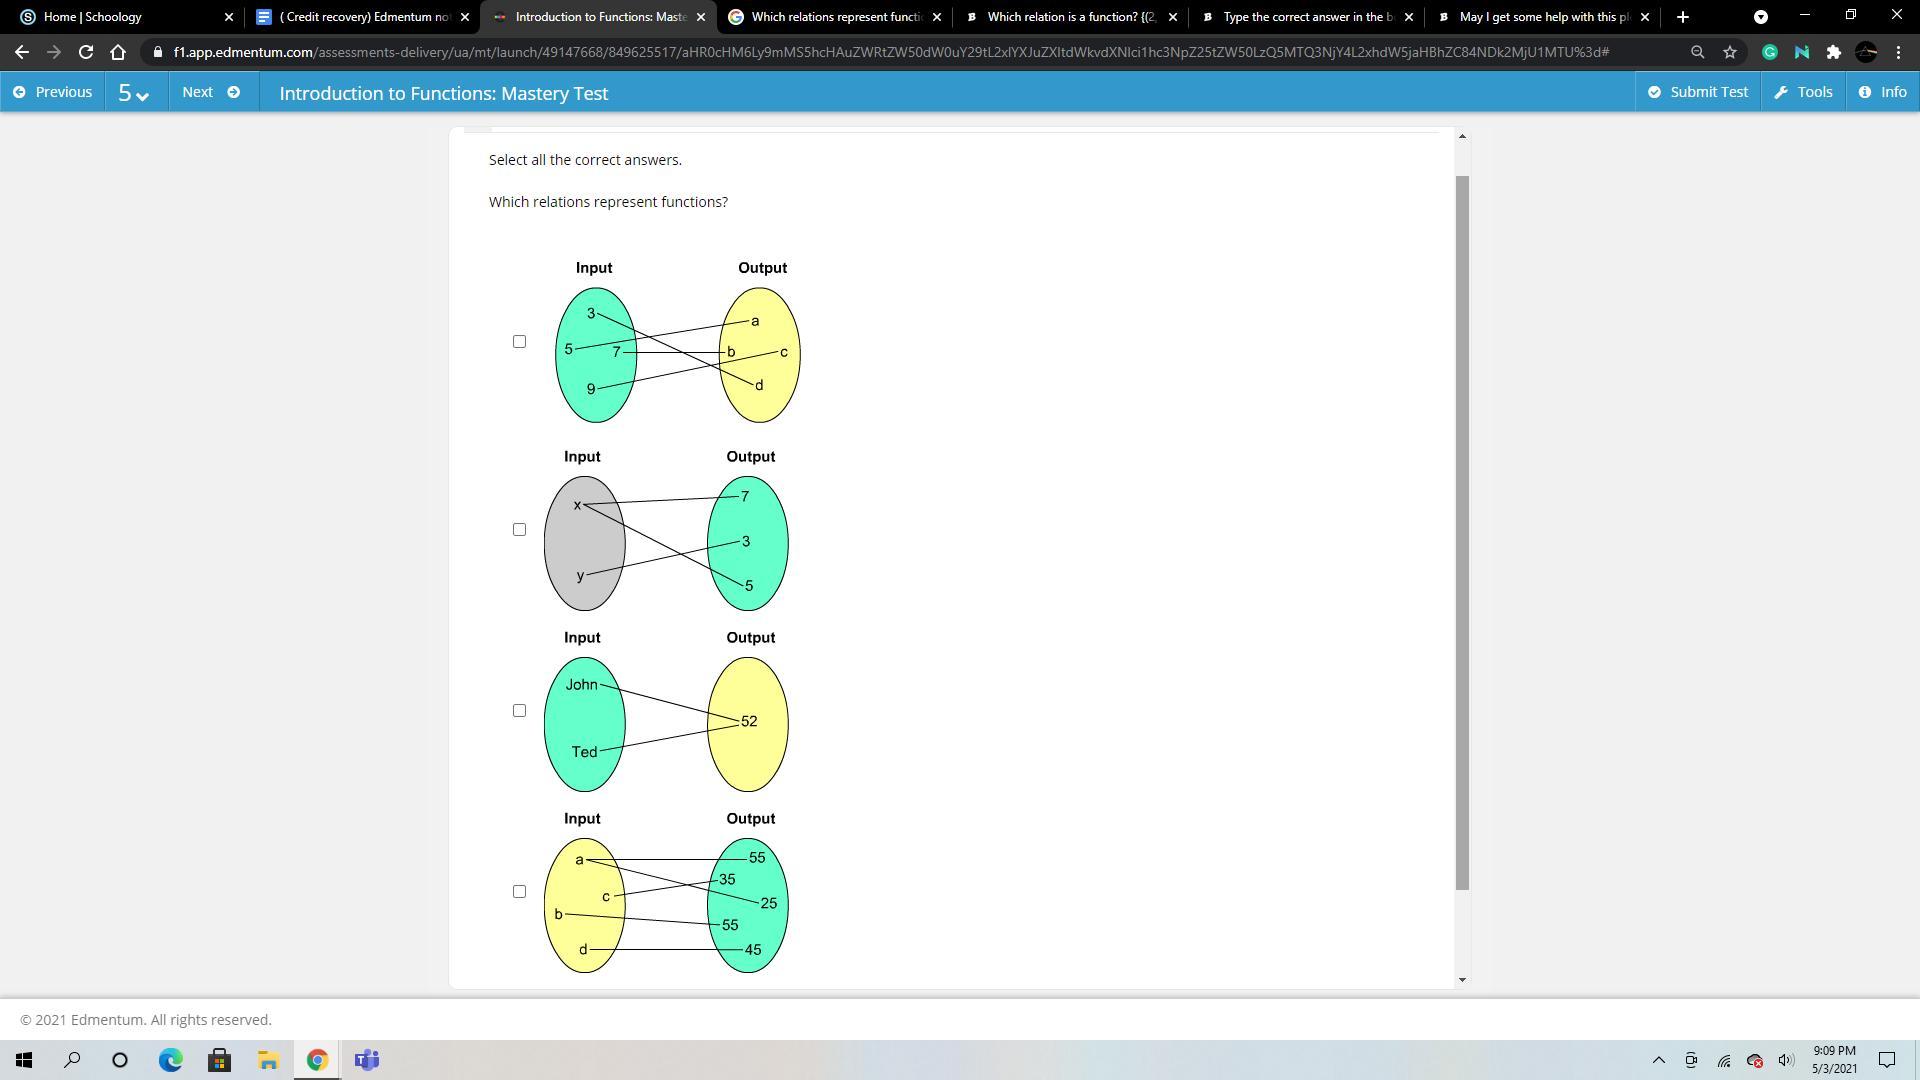
Task: Go to Next question
Action: [x=211, y=92]
